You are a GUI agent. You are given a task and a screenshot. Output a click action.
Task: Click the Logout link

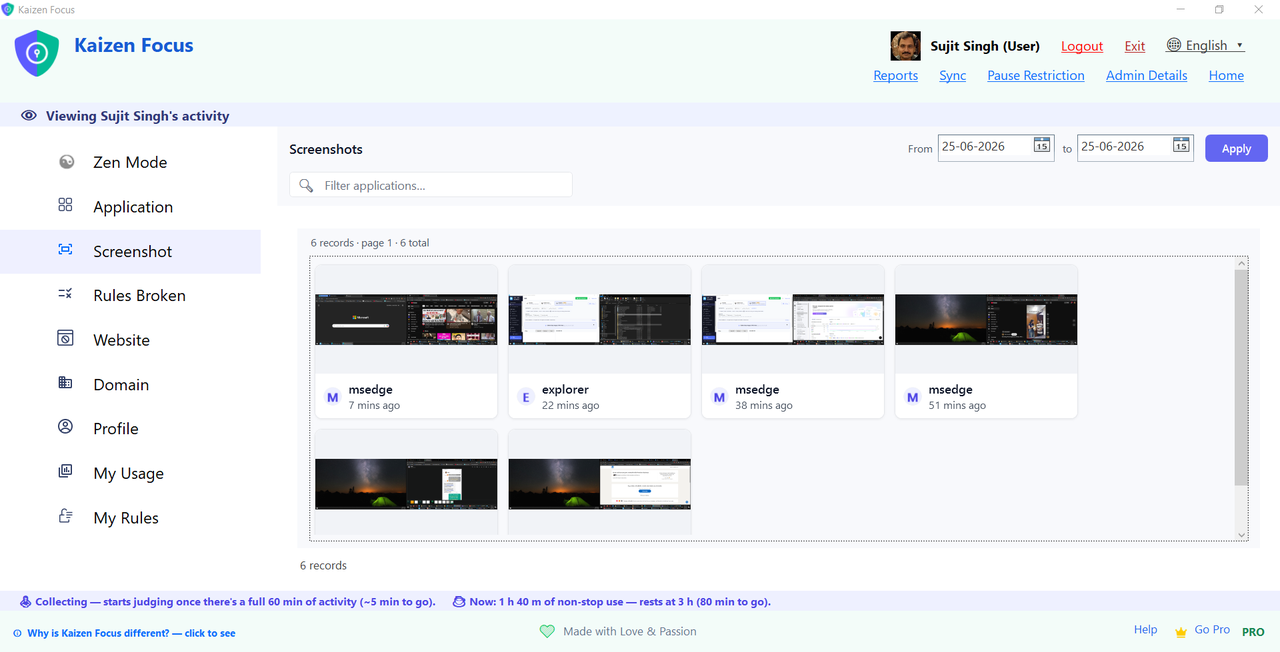[x=1082, y=46]
